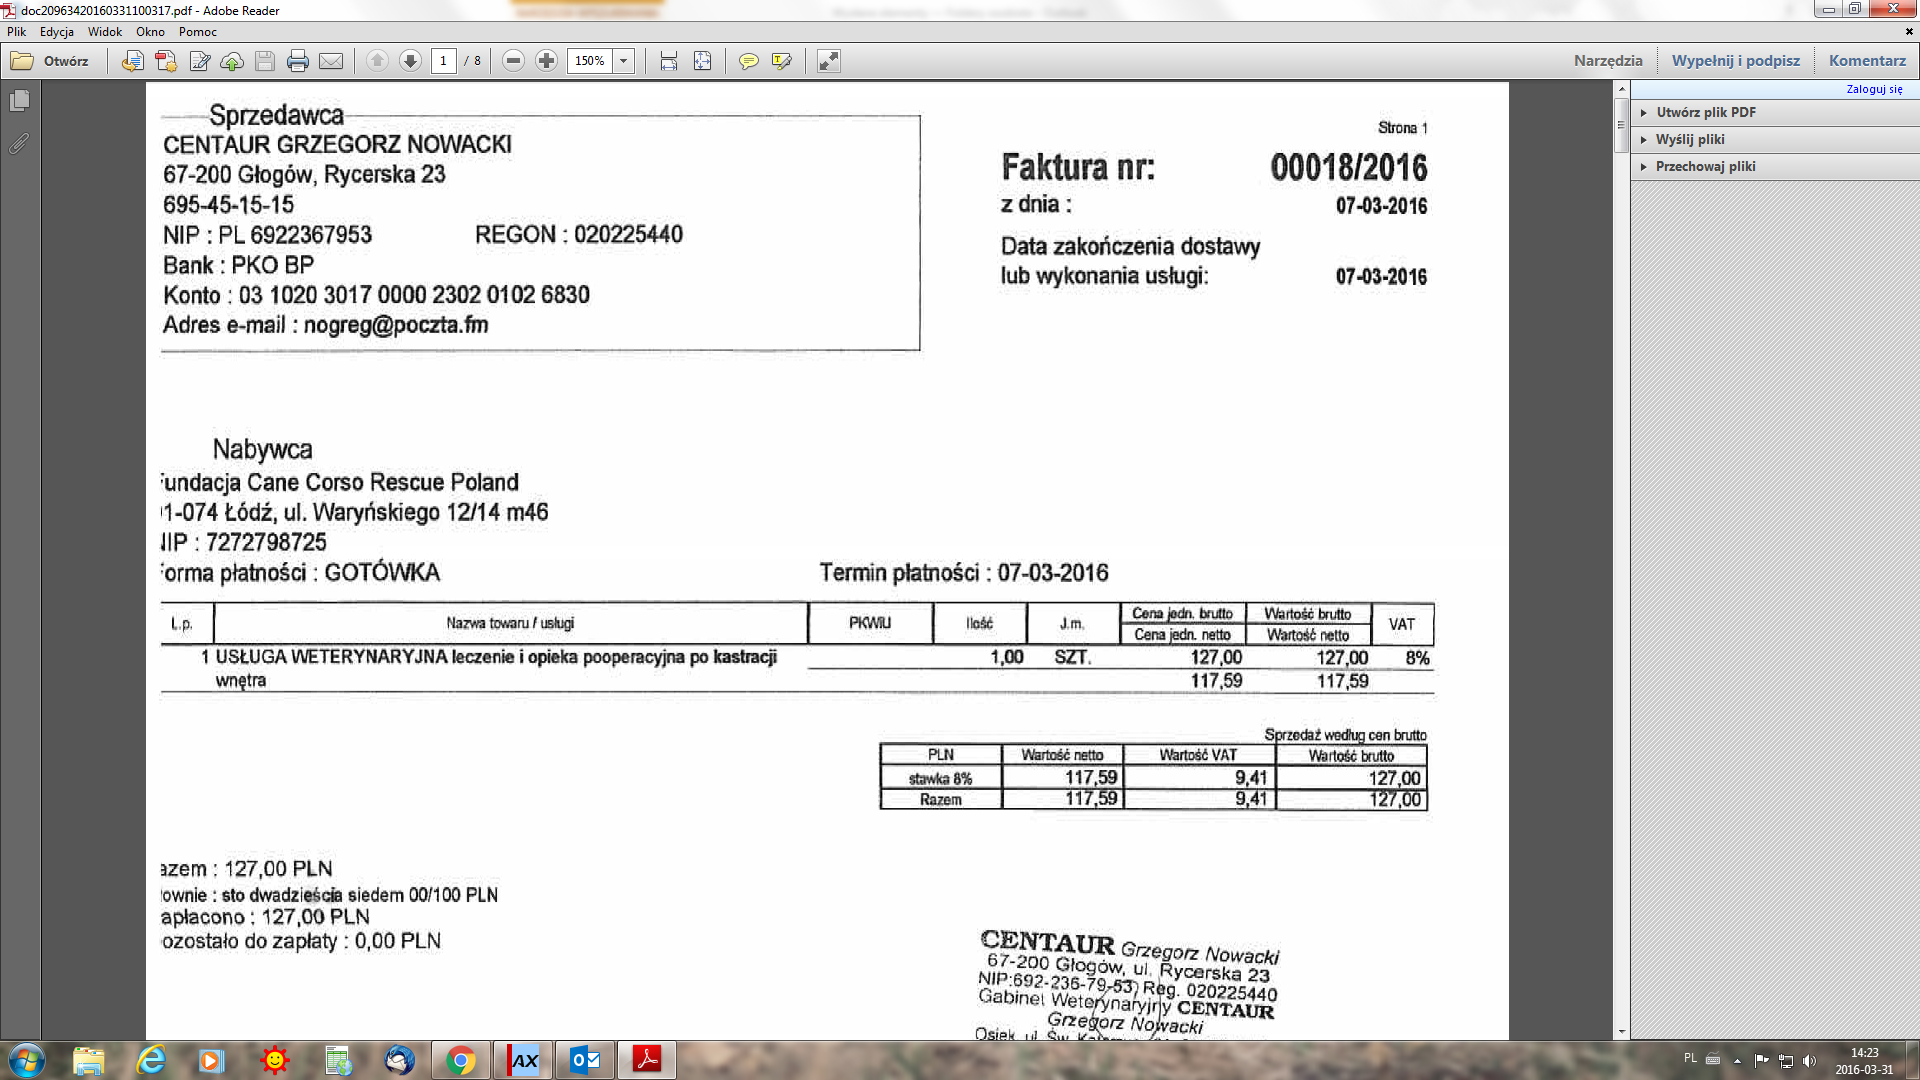Expand the Wyślij pliki section
Screen dimensions: 1920x1080
1689,139
